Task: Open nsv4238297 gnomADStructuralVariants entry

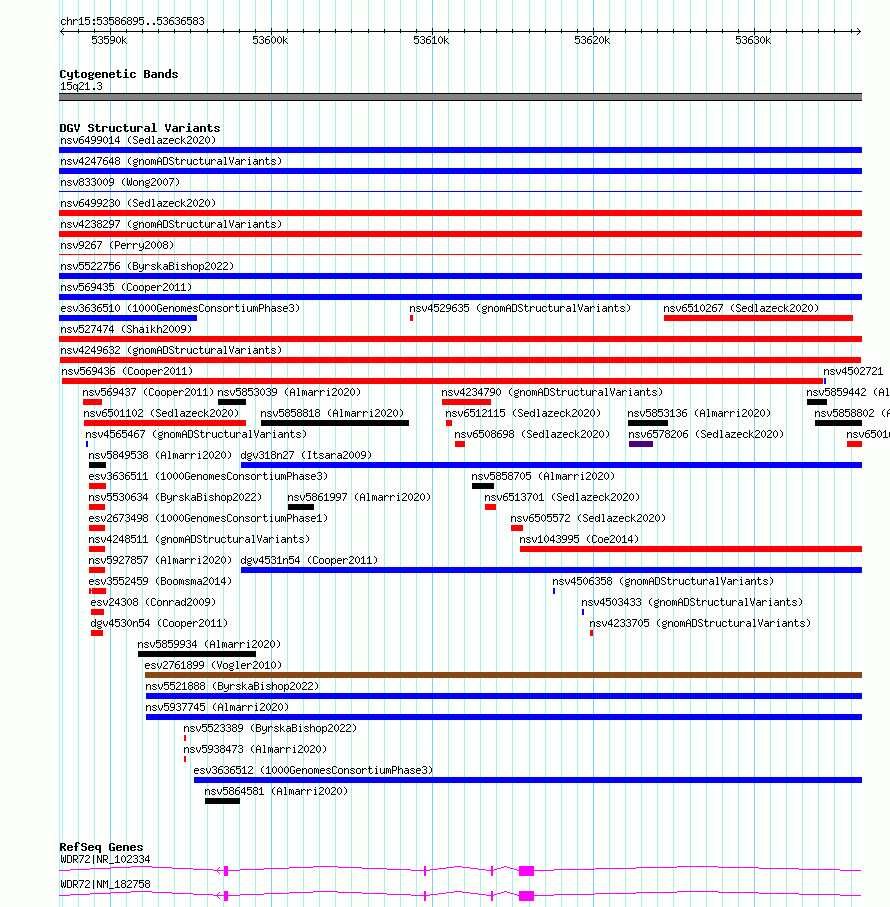Action: click(x=171, y=224)
